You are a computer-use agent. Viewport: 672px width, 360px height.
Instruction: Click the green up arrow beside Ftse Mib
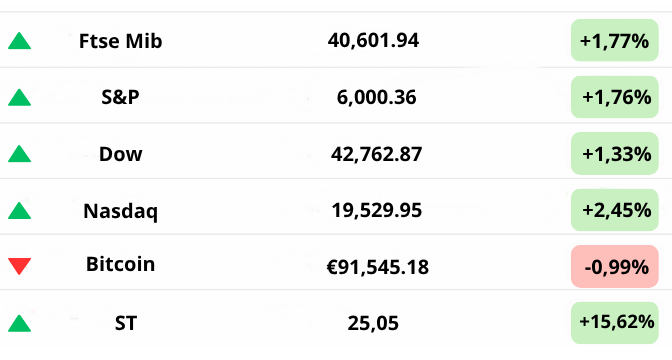[x=19, y=41]
